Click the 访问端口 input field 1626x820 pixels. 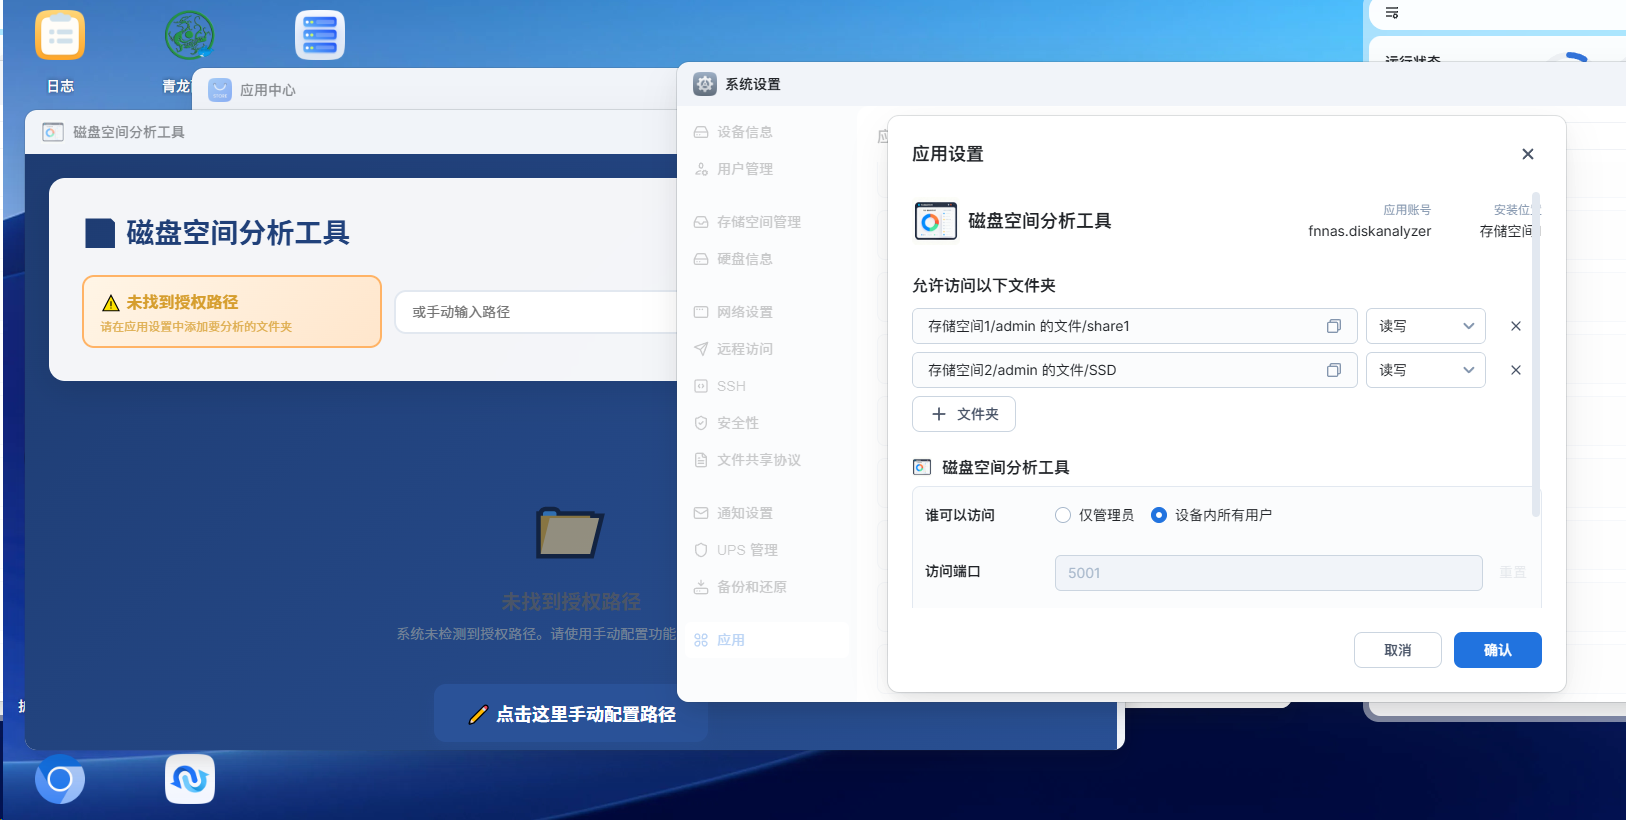pos(1269,573)
